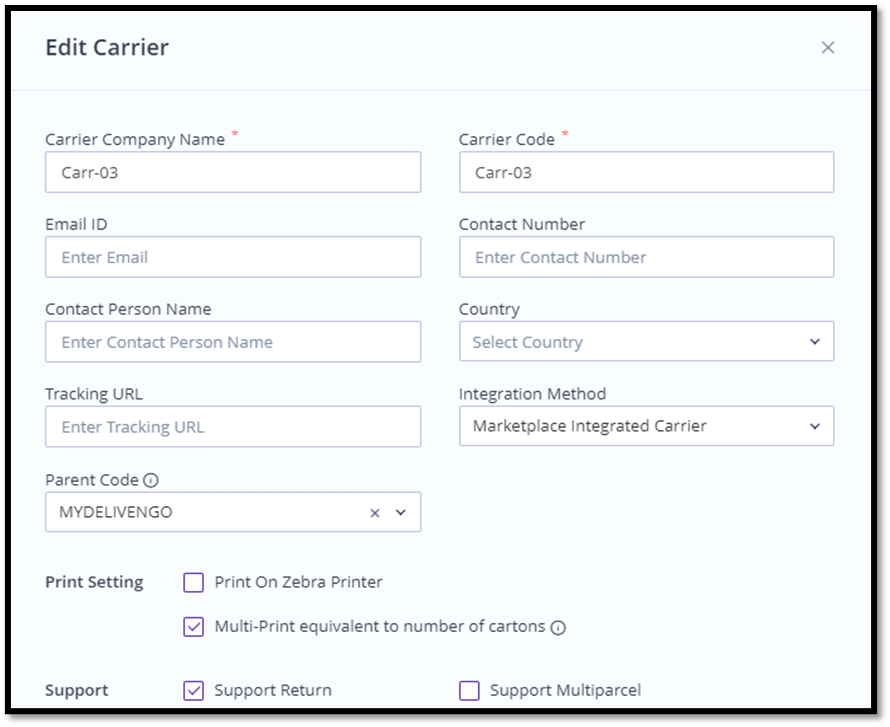The height and width of the screenshot is (727, 890).
Task: Open the info icon beside Multi-Print option
Action: point(558,628)
